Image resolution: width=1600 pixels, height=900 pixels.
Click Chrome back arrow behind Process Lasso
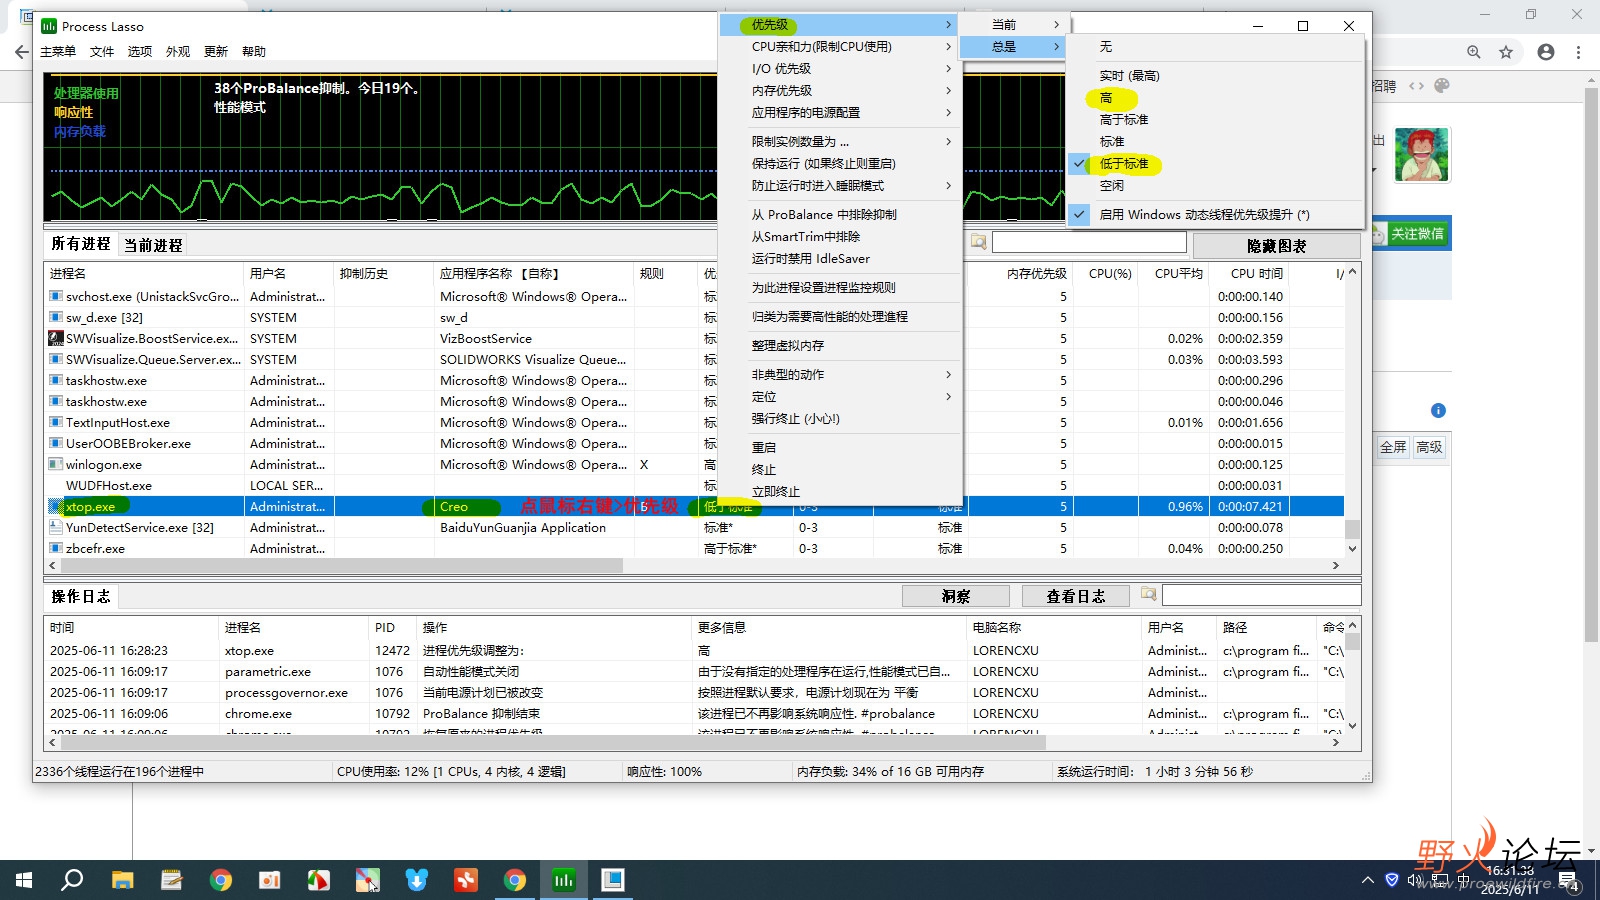[22, 52]
